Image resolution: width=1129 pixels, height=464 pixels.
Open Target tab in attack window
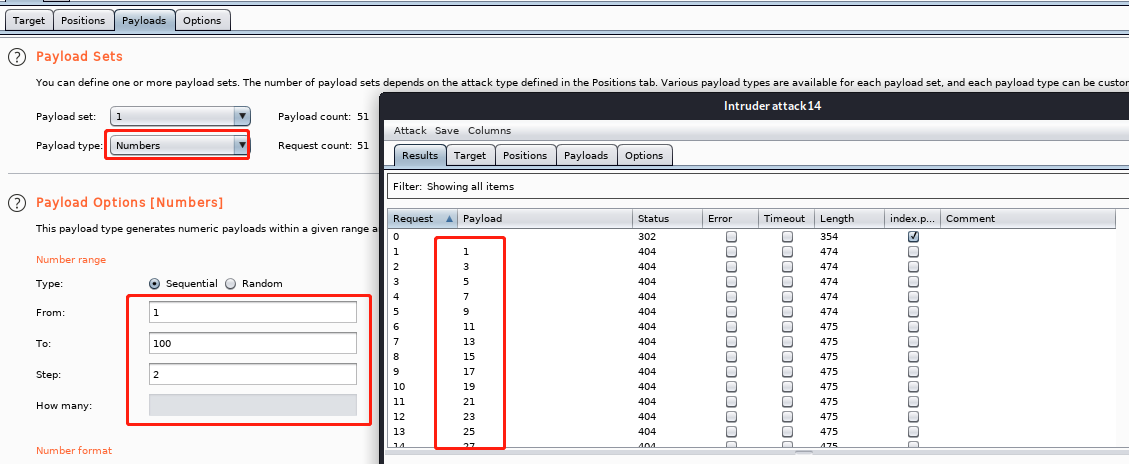470,155
